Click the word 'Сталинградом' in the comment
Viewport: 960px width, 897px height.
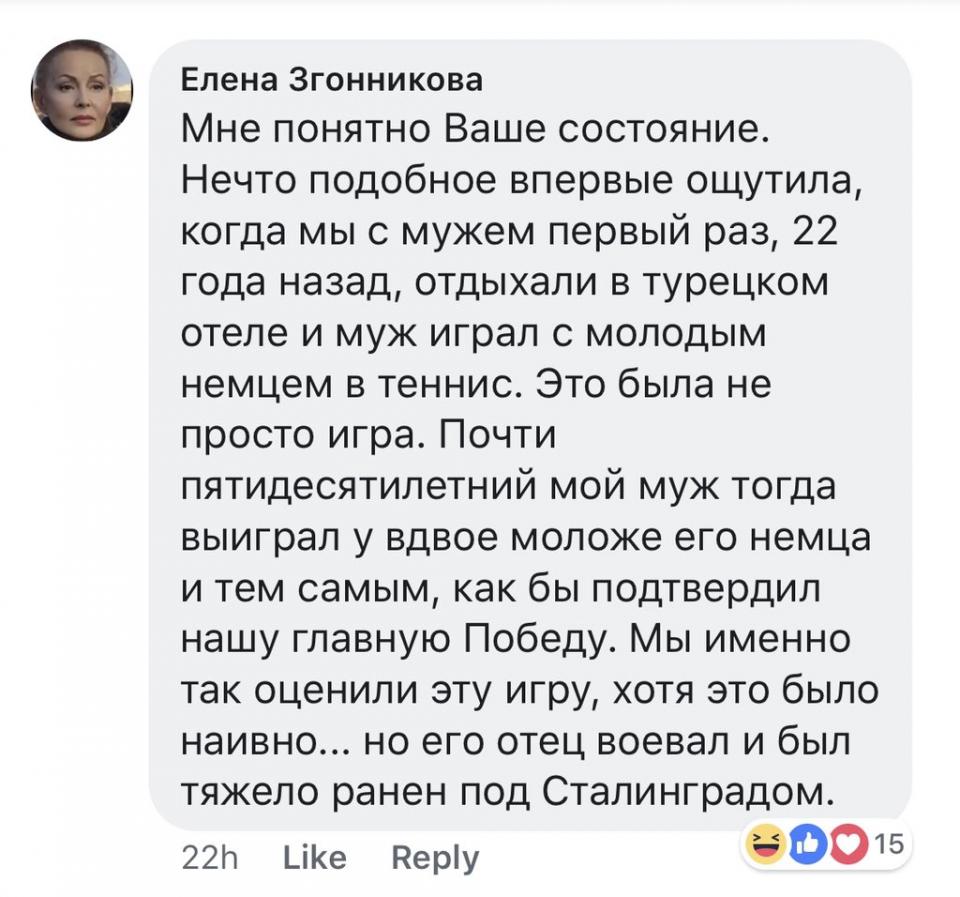689,791
